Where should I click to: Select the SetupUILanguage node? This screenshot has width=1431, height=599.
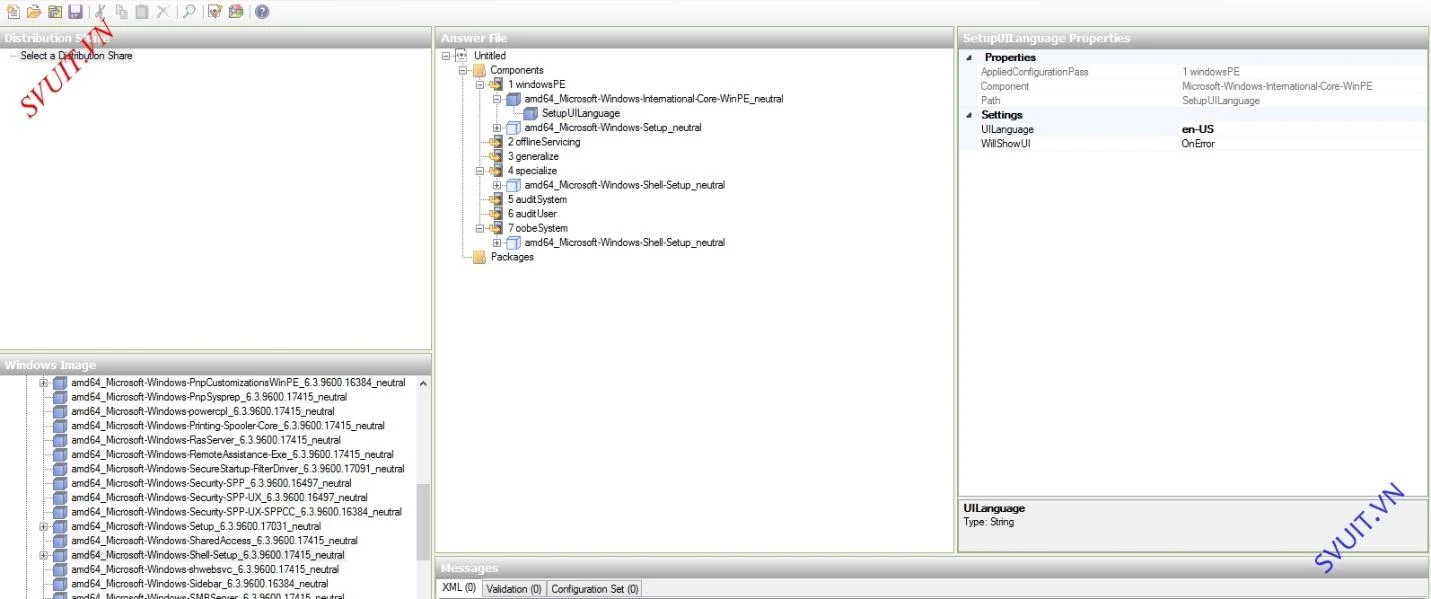(581, 113)
